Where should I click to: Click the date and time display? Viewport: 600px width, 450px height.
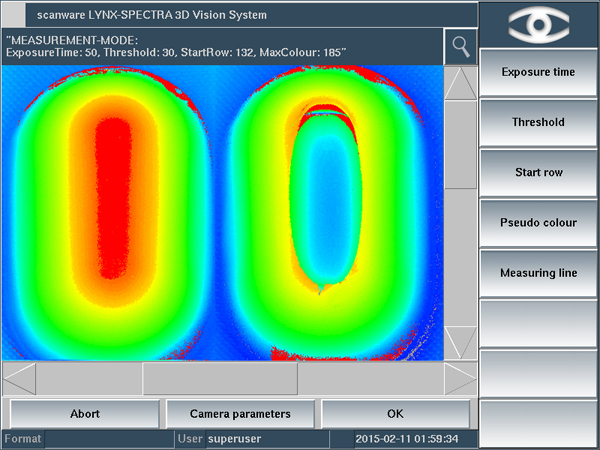tap(407, 439)
